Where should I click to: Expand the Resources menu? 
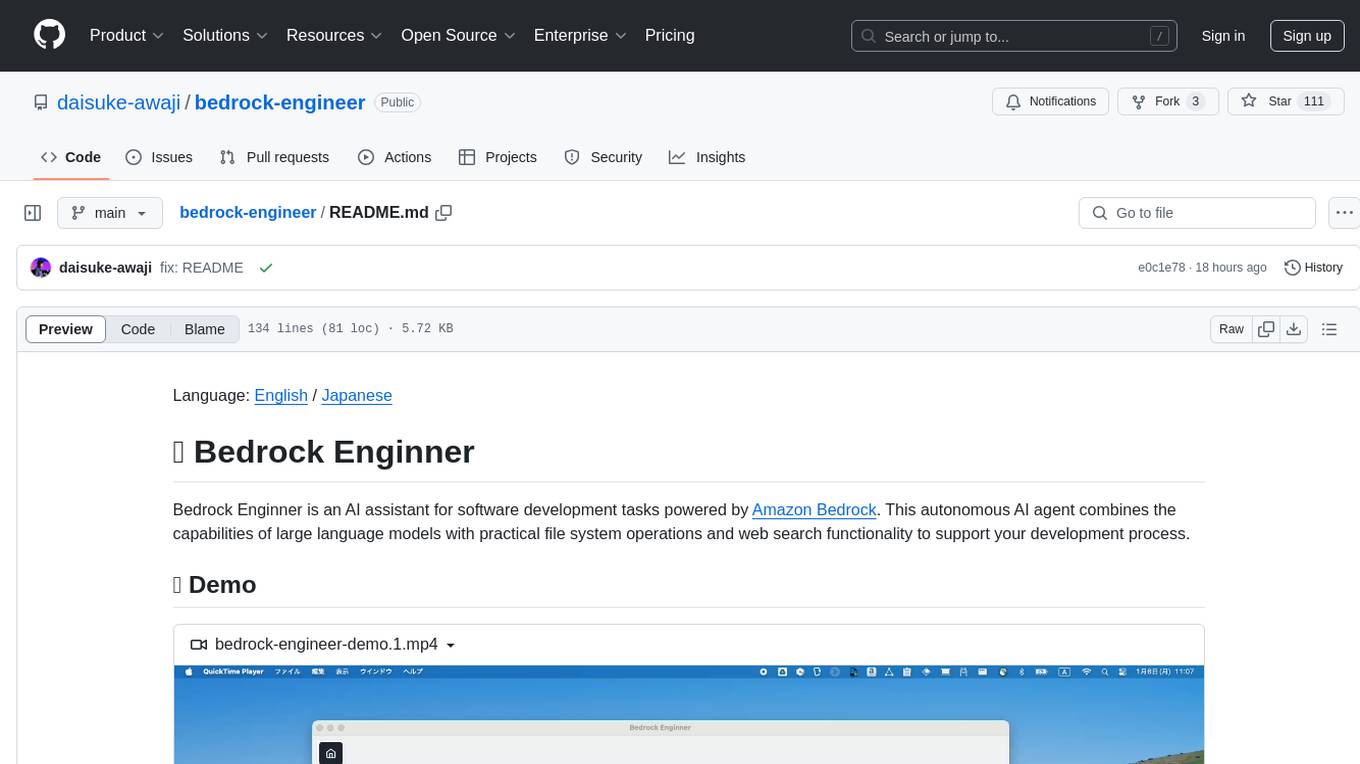[334, 35]
